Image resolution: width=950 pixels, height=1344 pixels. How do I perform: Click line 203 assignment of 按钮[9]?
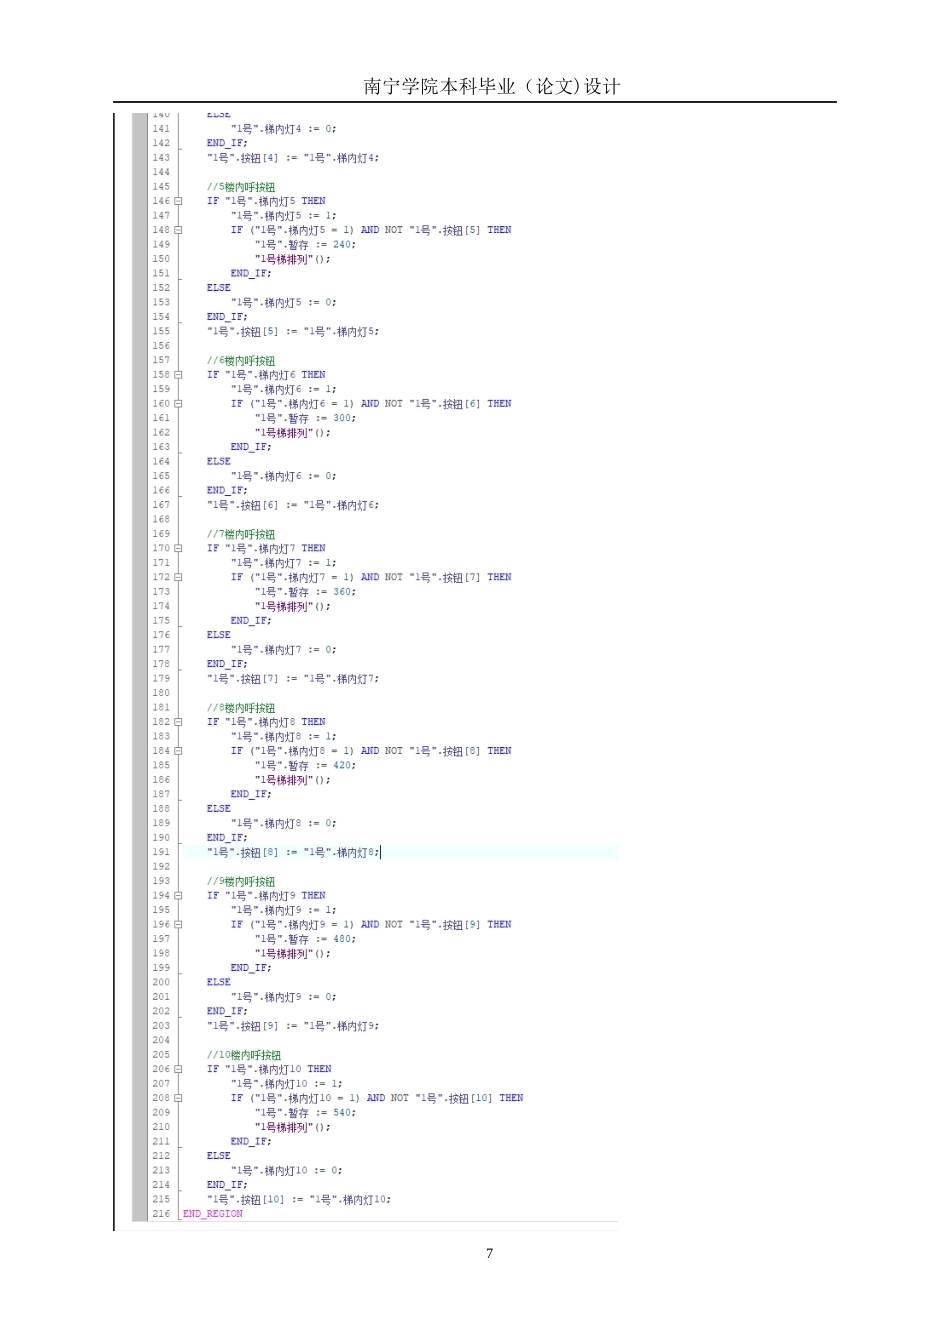[x=293, y=1026]
